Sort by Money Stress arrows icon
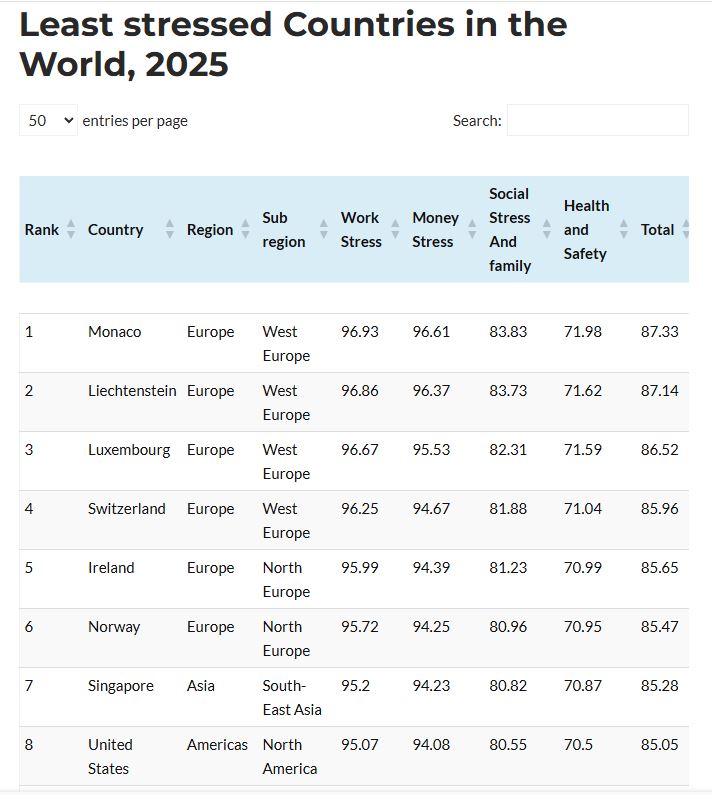The height and width of the screenshot is (795, 712). pyautogui.click(x=472, y=229)
